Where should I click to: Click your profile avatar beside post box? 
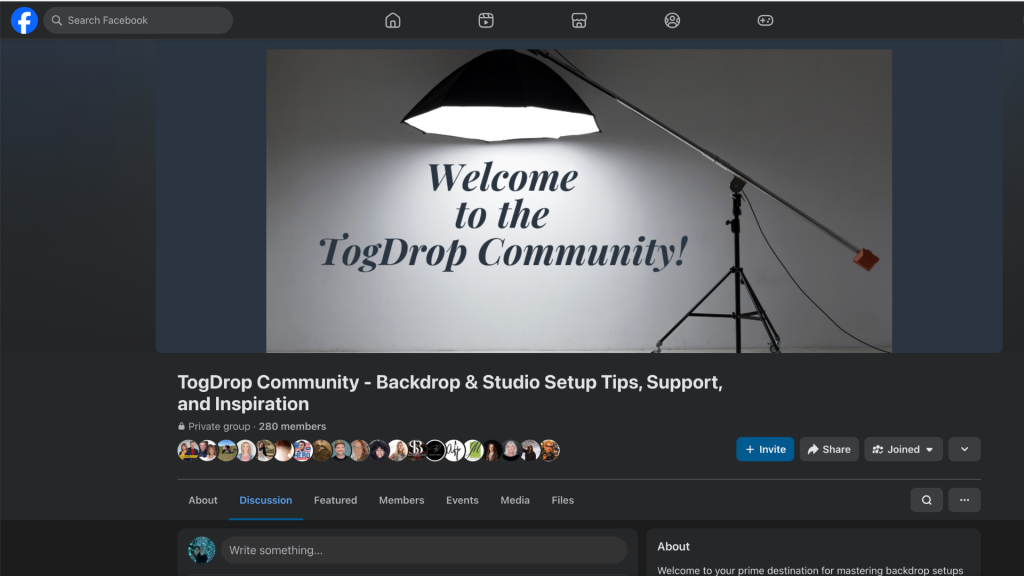(x=201, y=550)
